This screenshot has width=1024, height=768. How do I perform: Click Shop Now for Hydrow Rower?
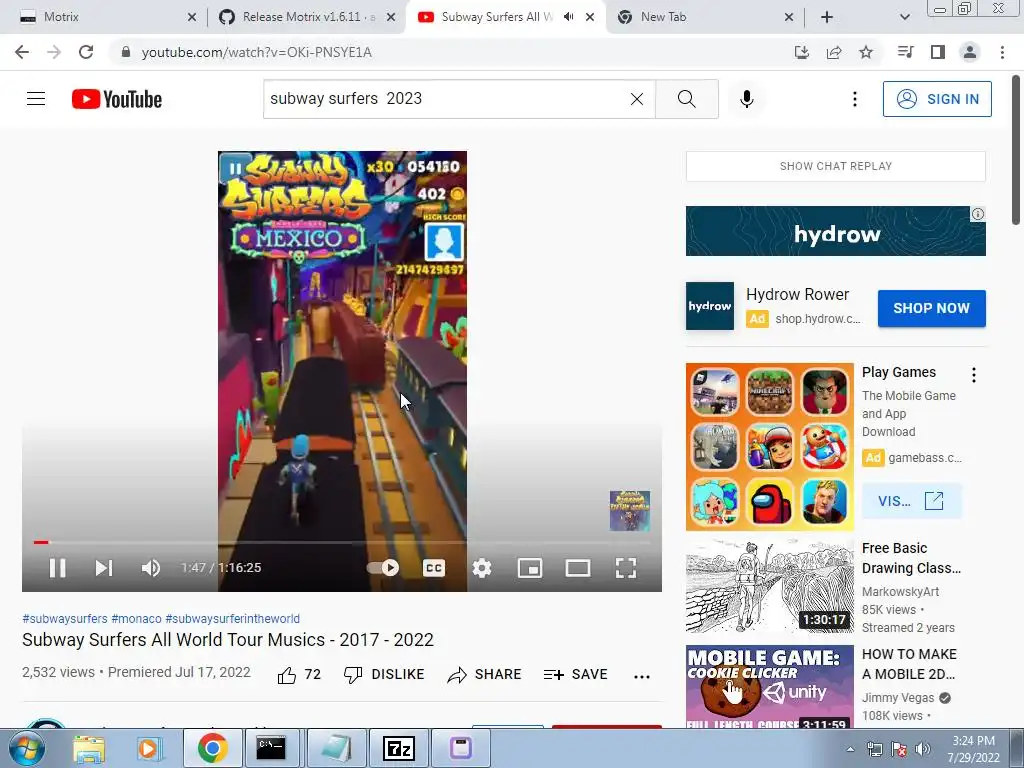(x=931, y=308)
